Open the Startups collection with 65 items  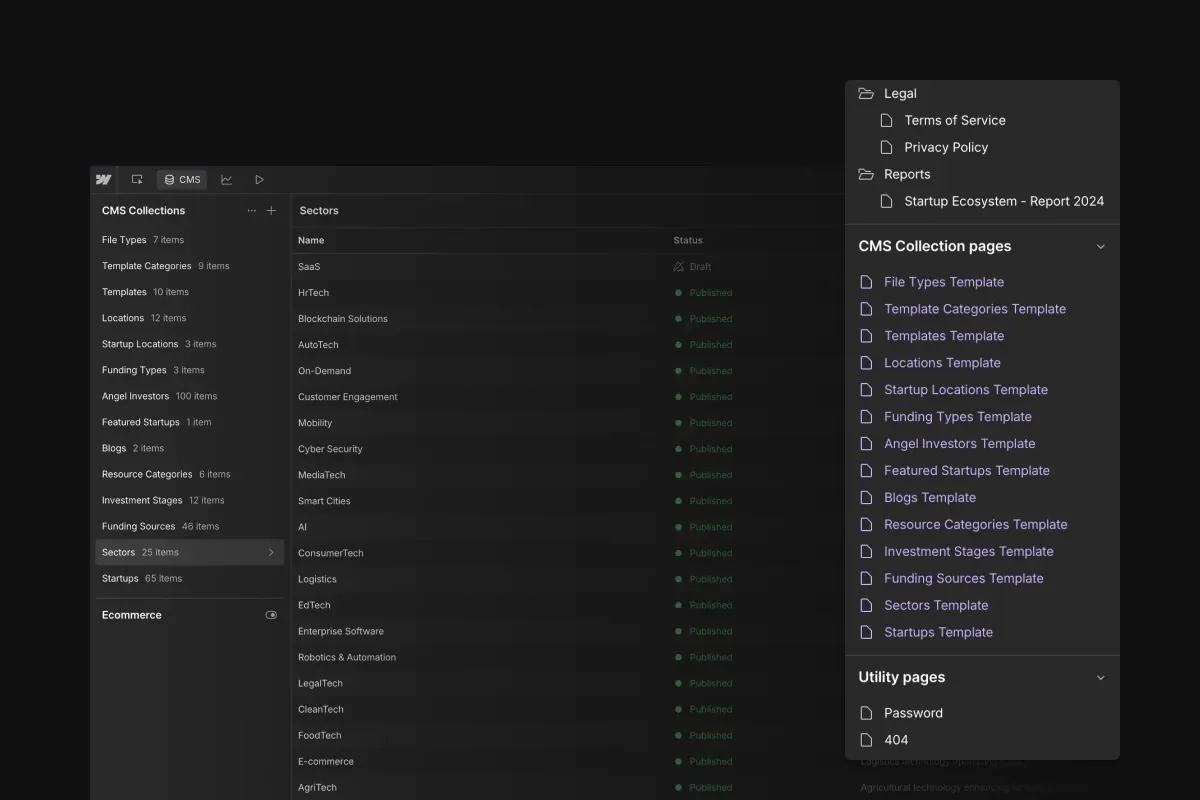189,578
